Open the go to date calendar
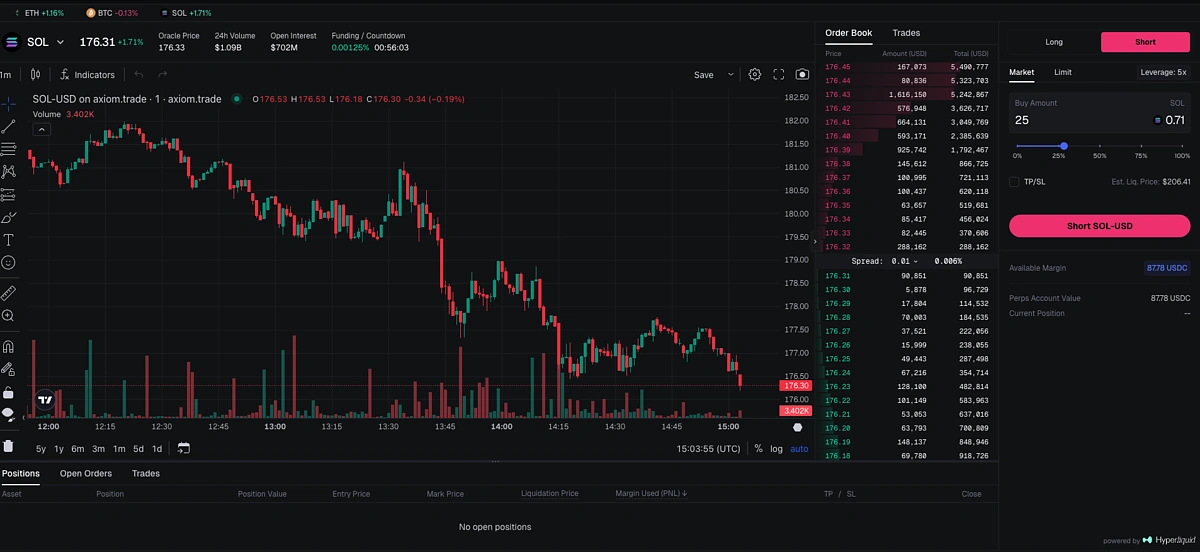 tap(184, 449)
